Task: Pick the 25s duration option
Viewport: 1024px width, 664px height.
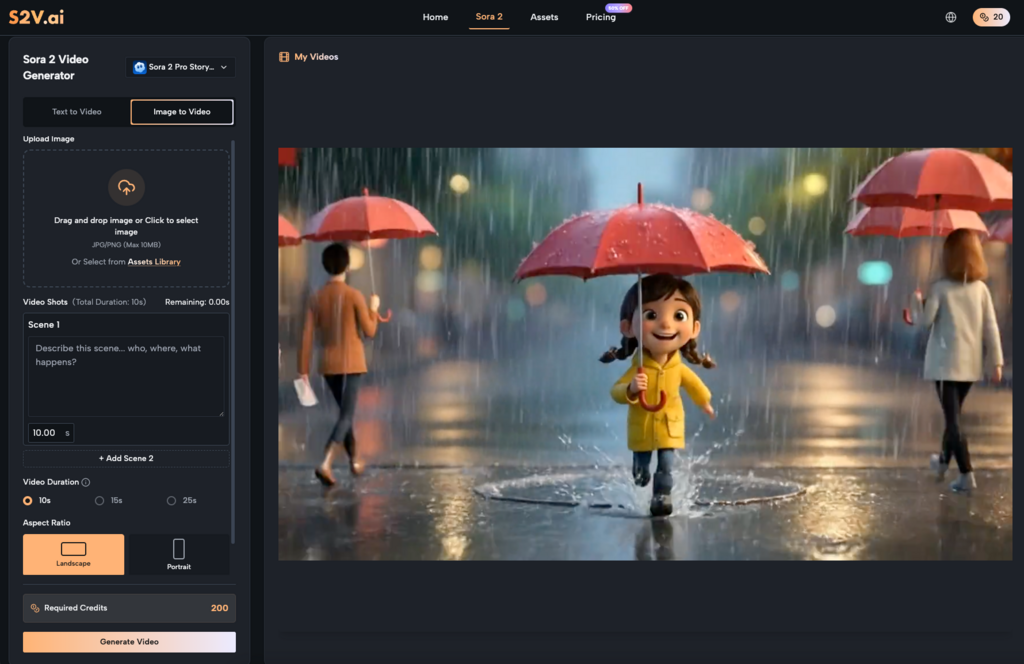Action: pos(171,500)
